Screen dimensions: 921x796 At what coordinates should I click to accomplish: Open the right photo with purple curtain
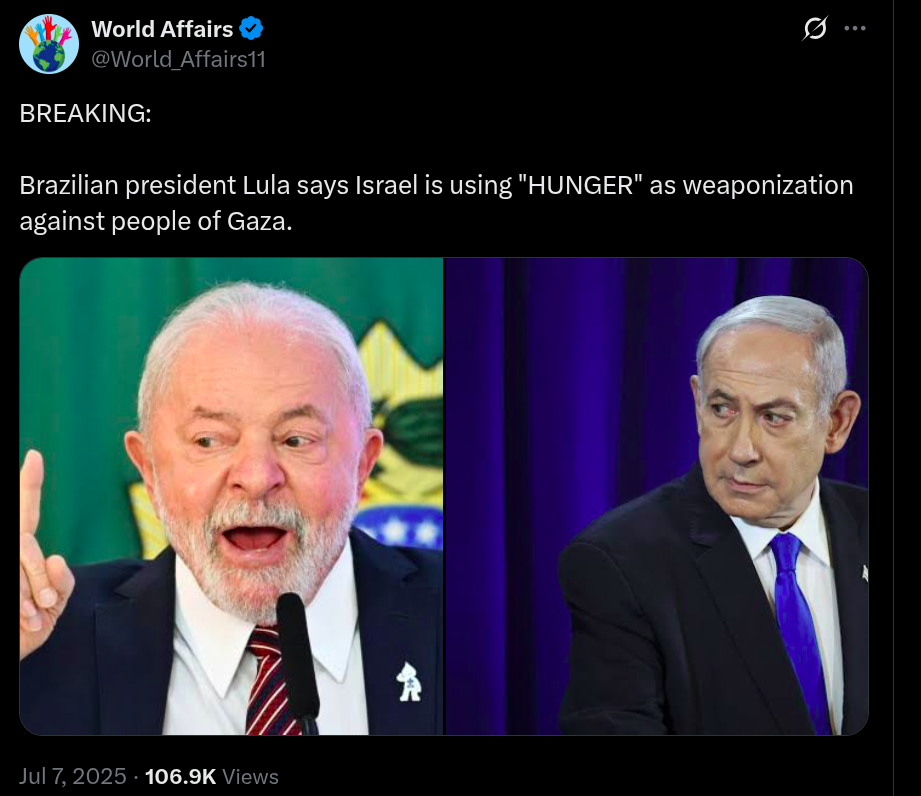click(657, 496)
